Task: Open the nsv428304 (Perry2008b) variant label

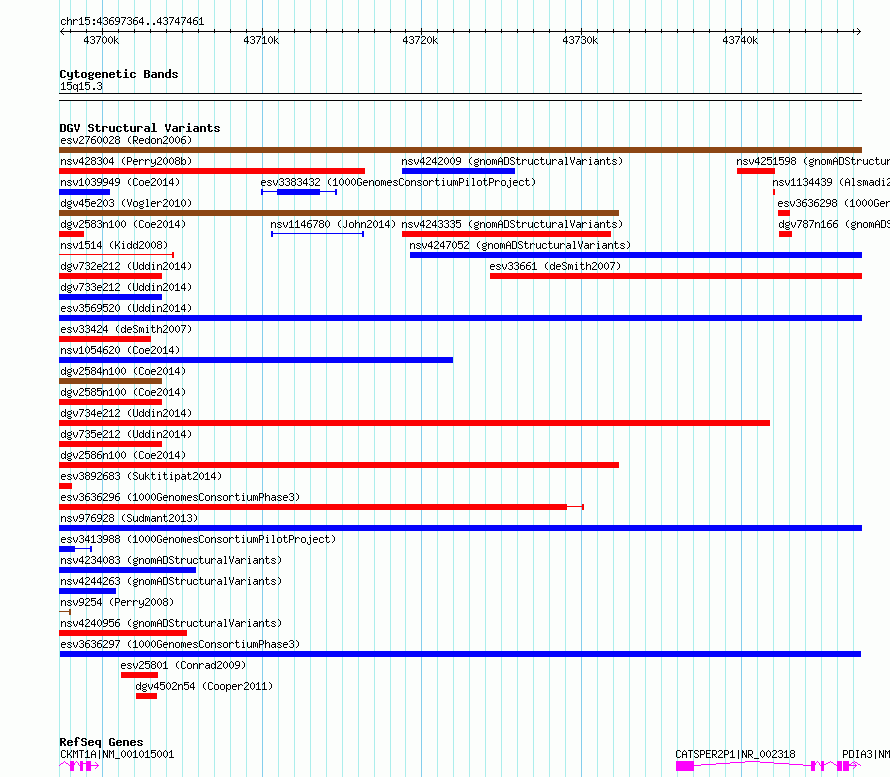Action: coord(126,161)
